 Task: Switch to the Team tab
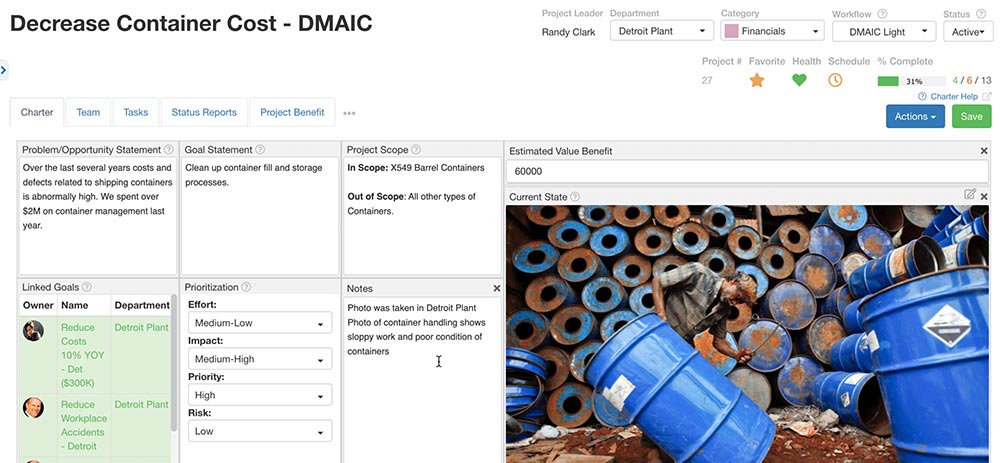[x=88, y=112]
